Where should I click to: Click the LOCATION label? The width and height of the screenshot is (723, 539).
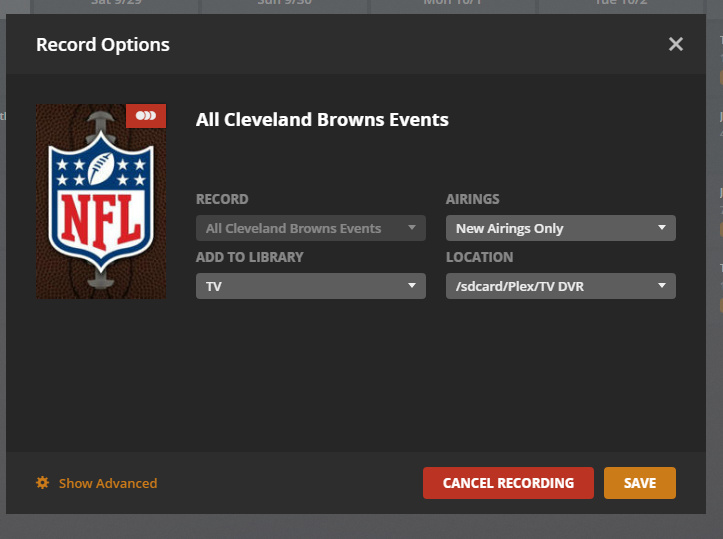coord(479,257)
